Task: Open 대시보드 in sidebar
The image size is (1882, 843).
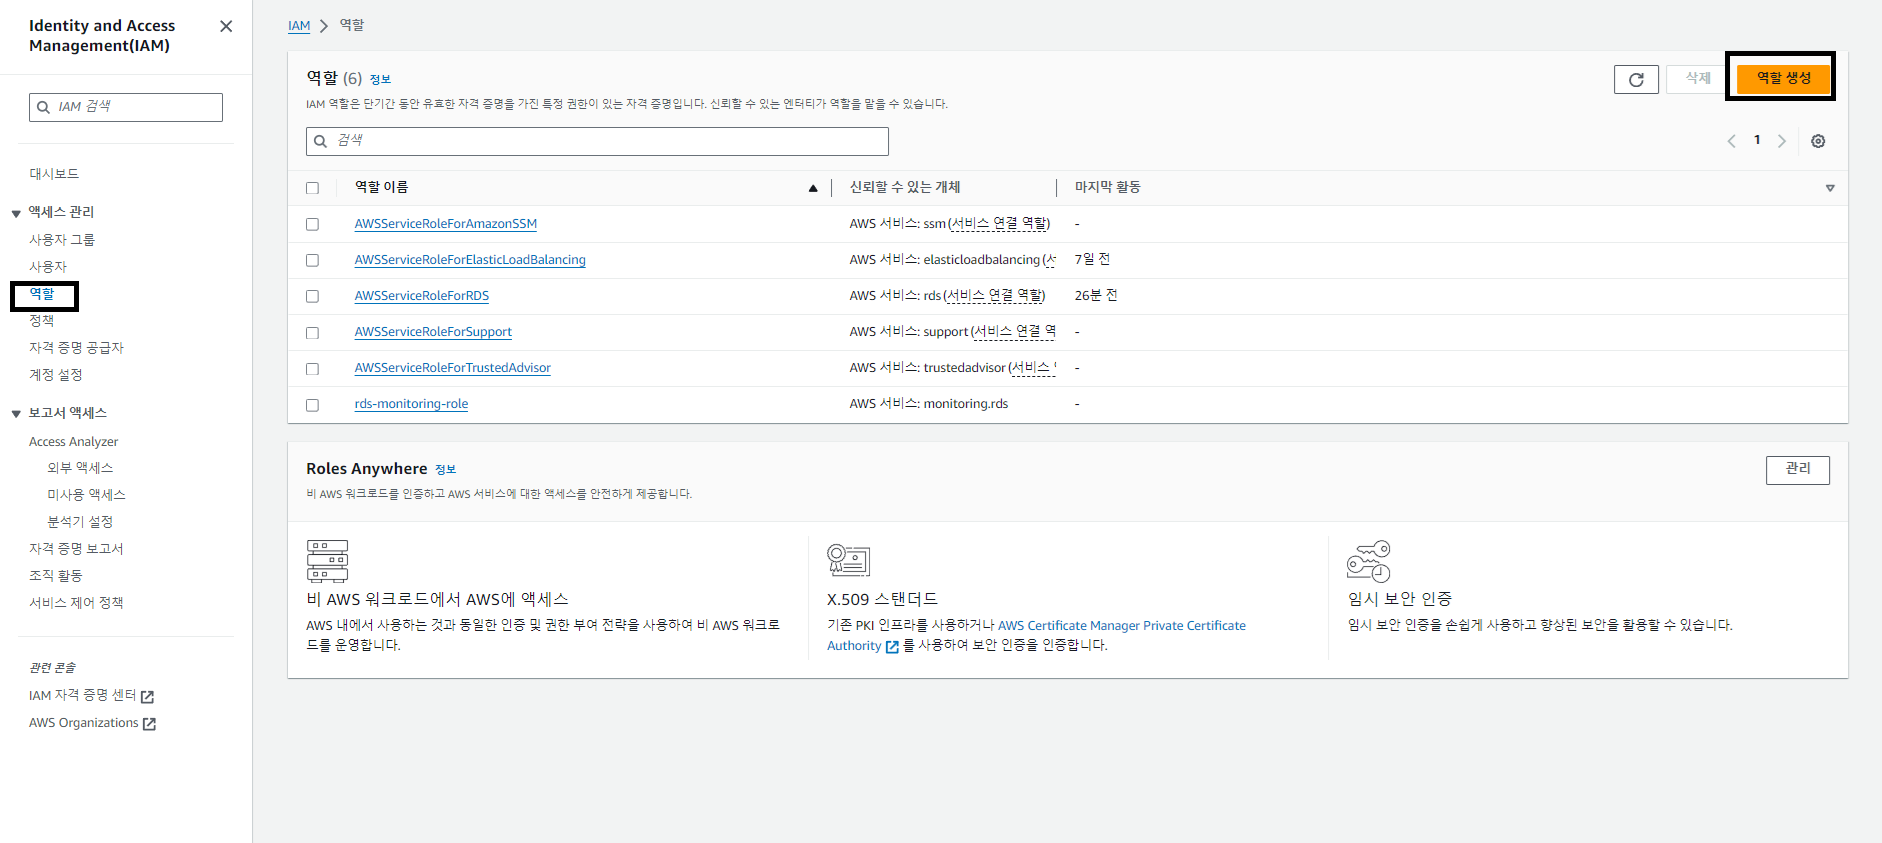Action: (x=54, y=174)
